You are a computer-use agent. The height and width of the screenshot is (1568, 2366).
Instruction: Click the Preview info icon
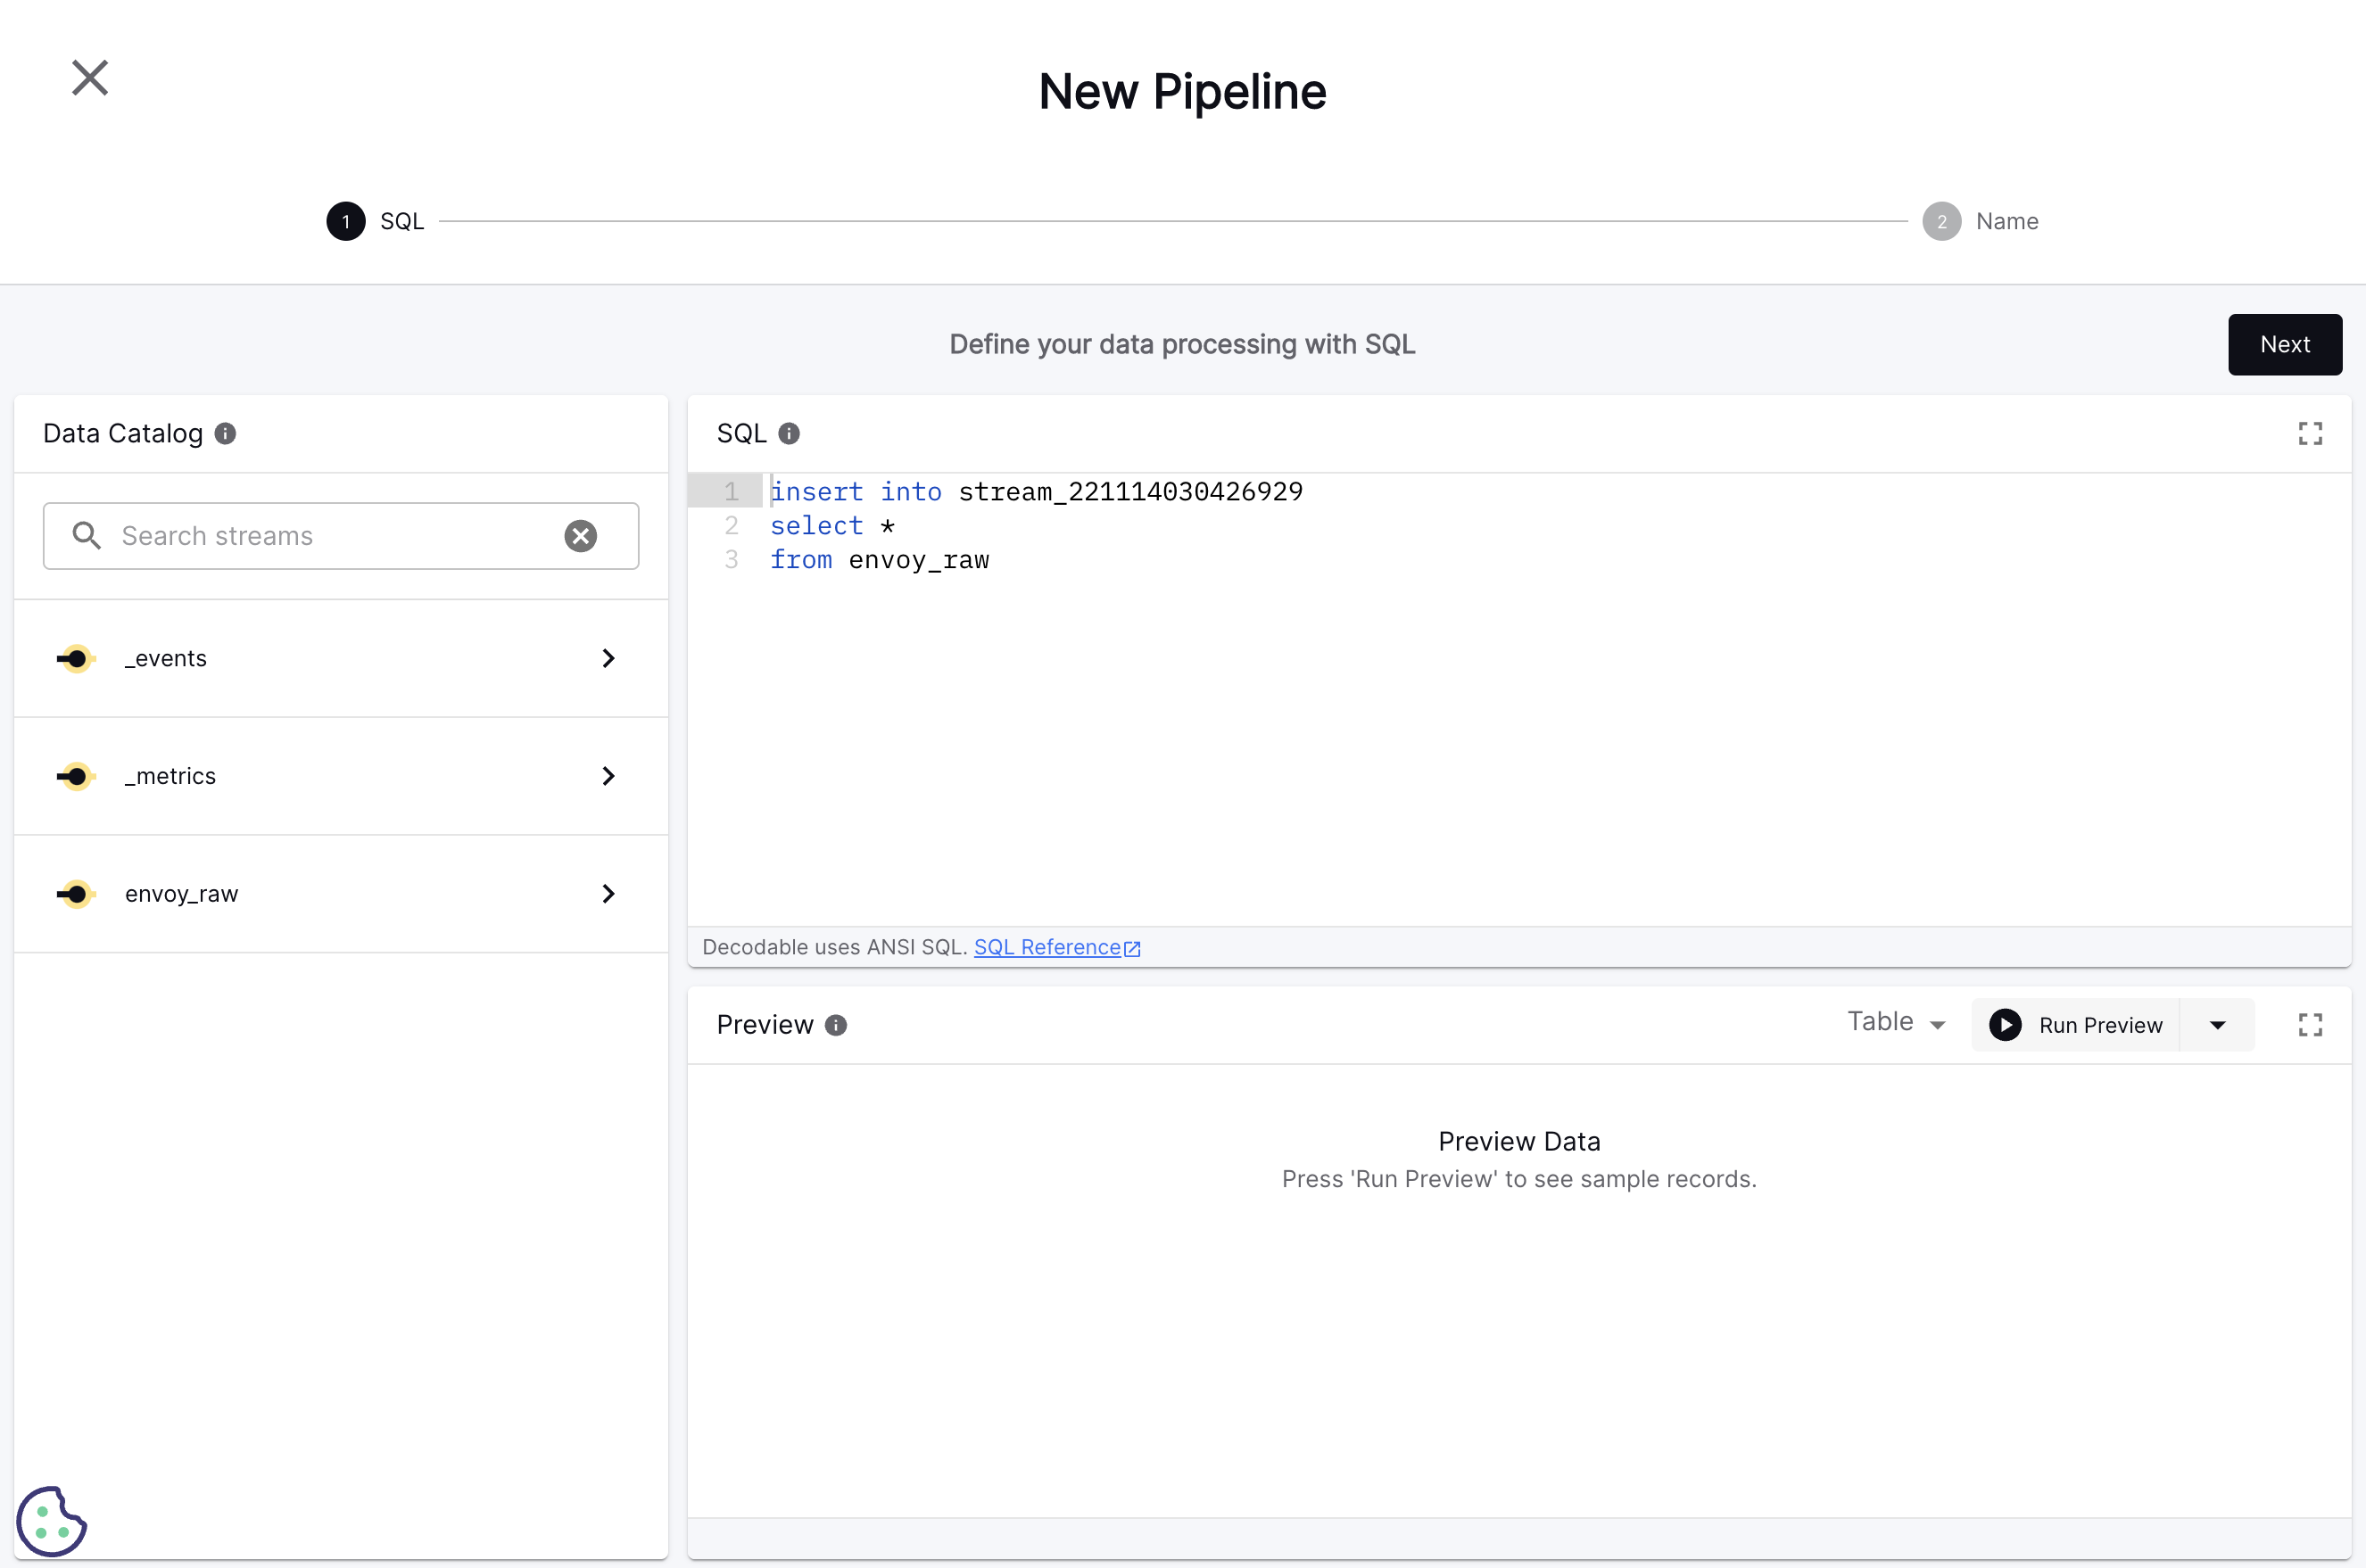coord(836,1025)
